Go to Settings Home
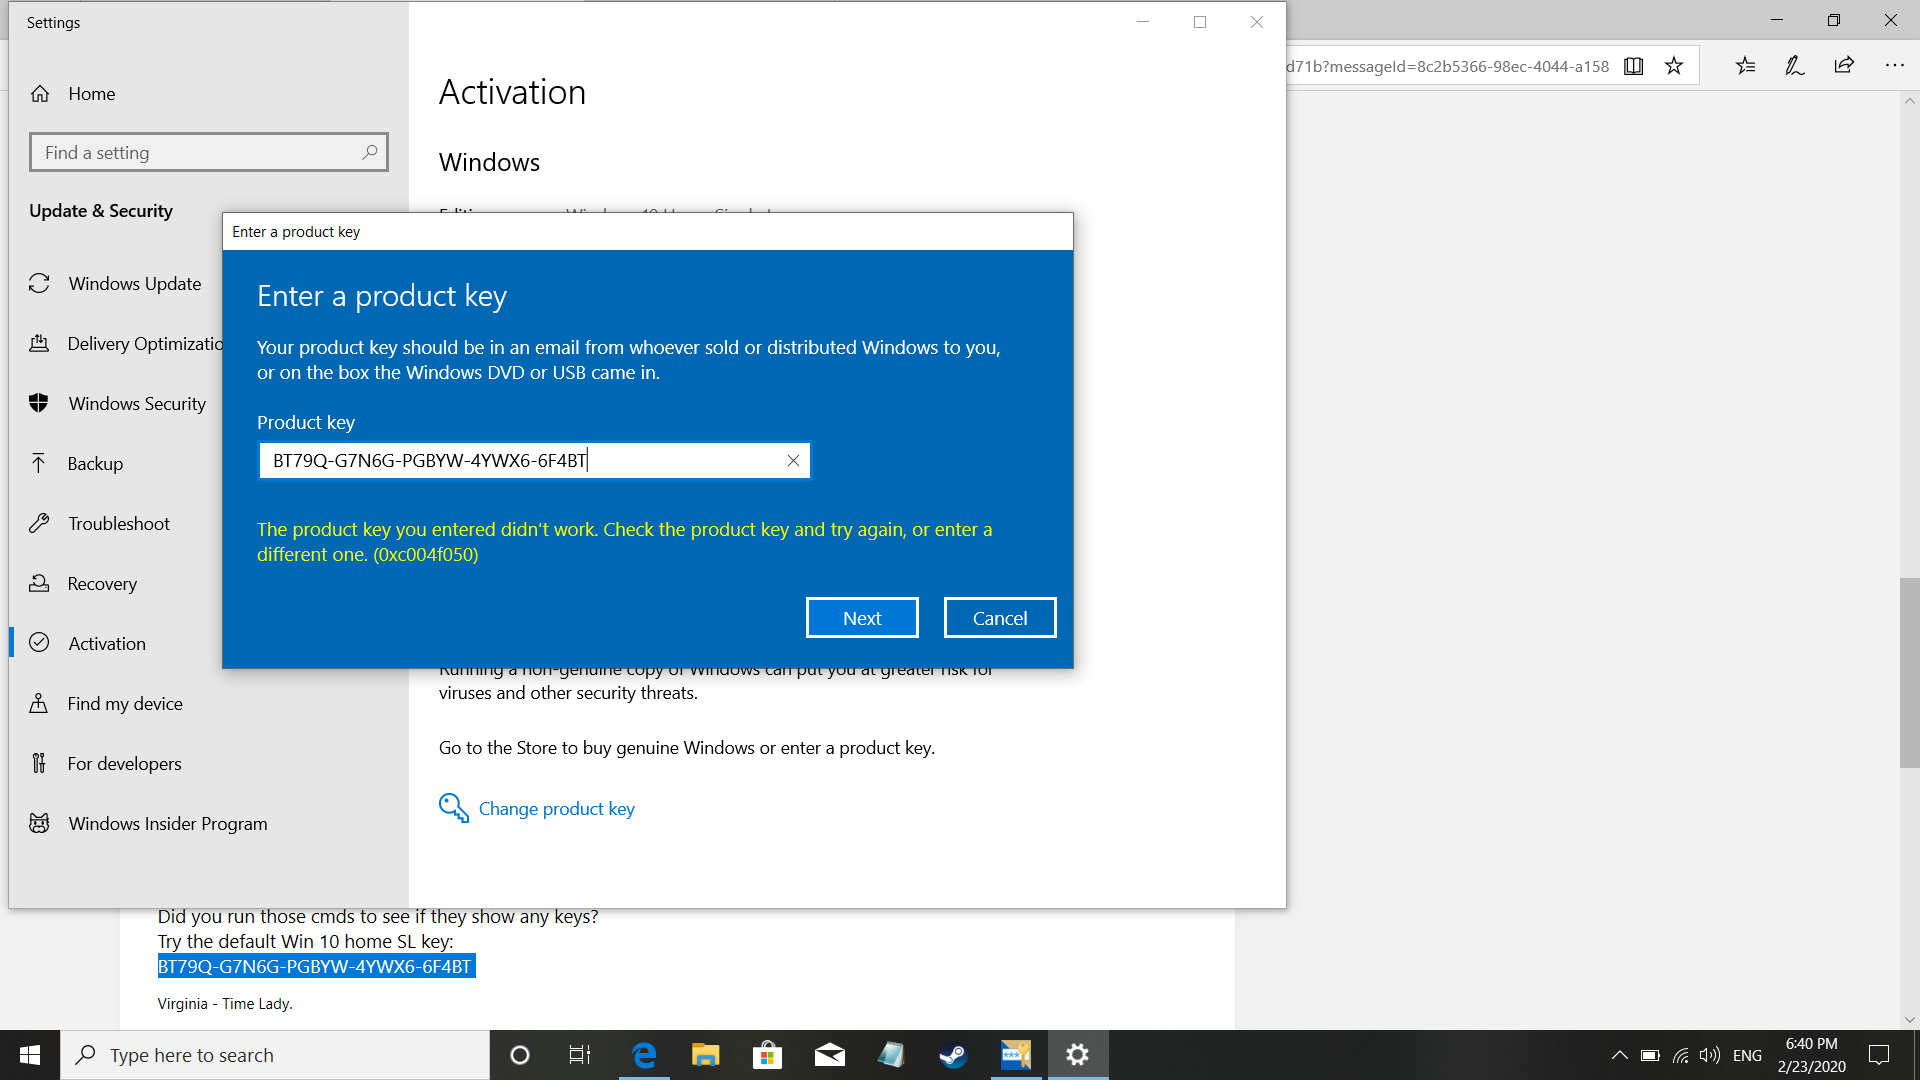Screen dimensions: 1920x1080 point(92,94)
